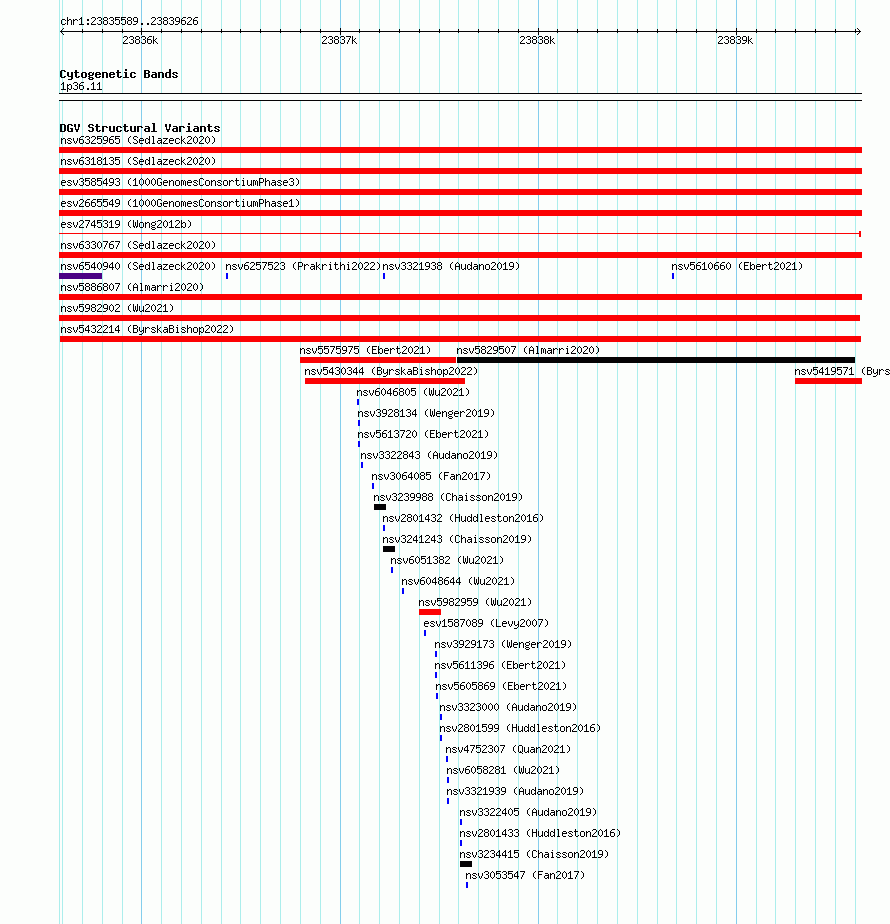Select the black bar under nsv3241243 (Chaisson2019)
The height and width of the screenshot is (924, 890).
tap(389, 549)
